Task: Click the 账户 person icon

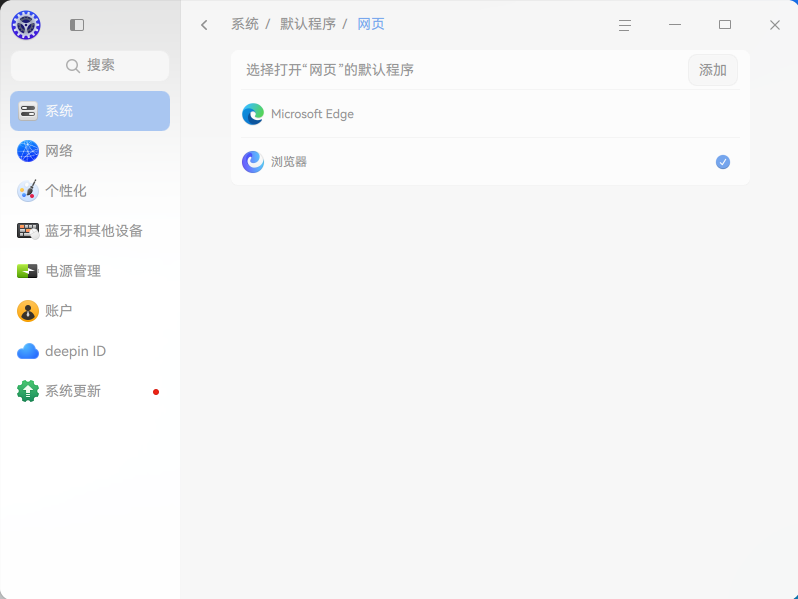Action: pyautogui.click(x=28, y=311)
